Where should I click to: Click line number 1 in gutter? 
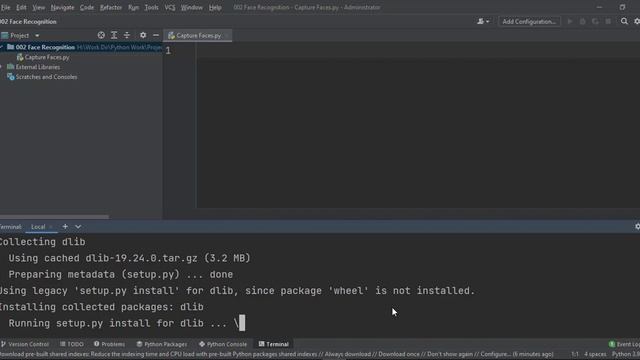click(168, 50)
